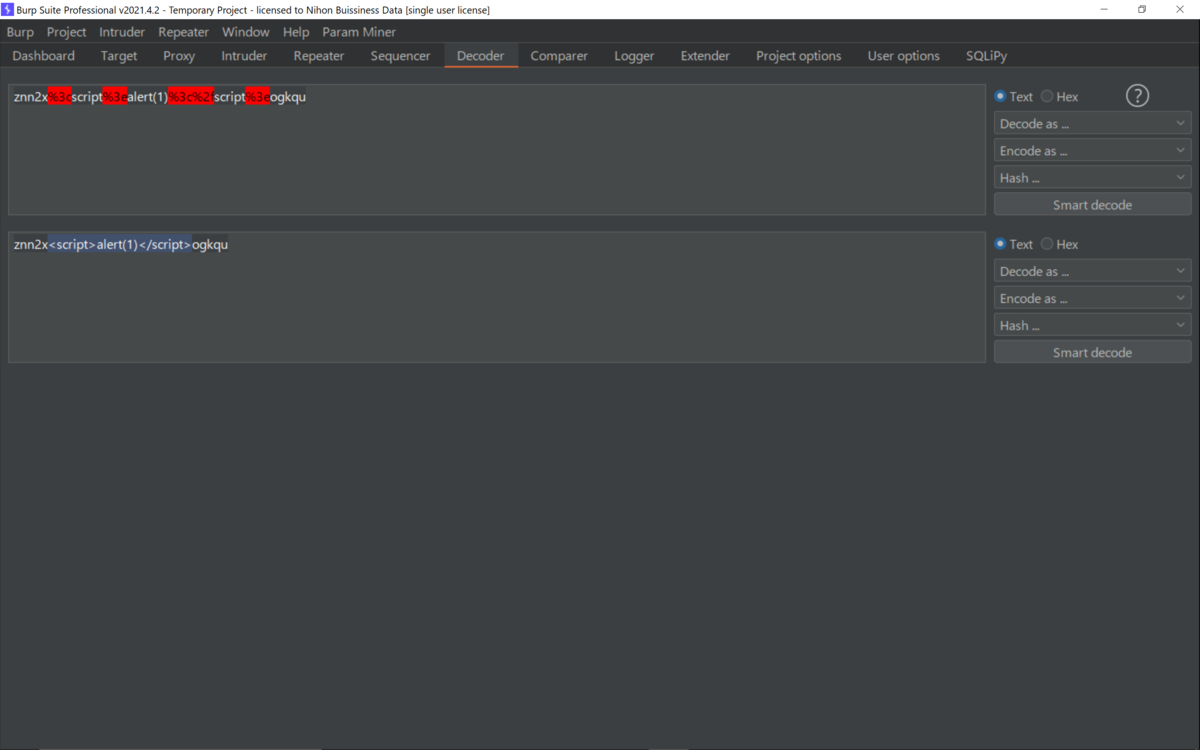Open the Project menu
The height and width of the screenshot is (750, 1200).
click(66, 32)
